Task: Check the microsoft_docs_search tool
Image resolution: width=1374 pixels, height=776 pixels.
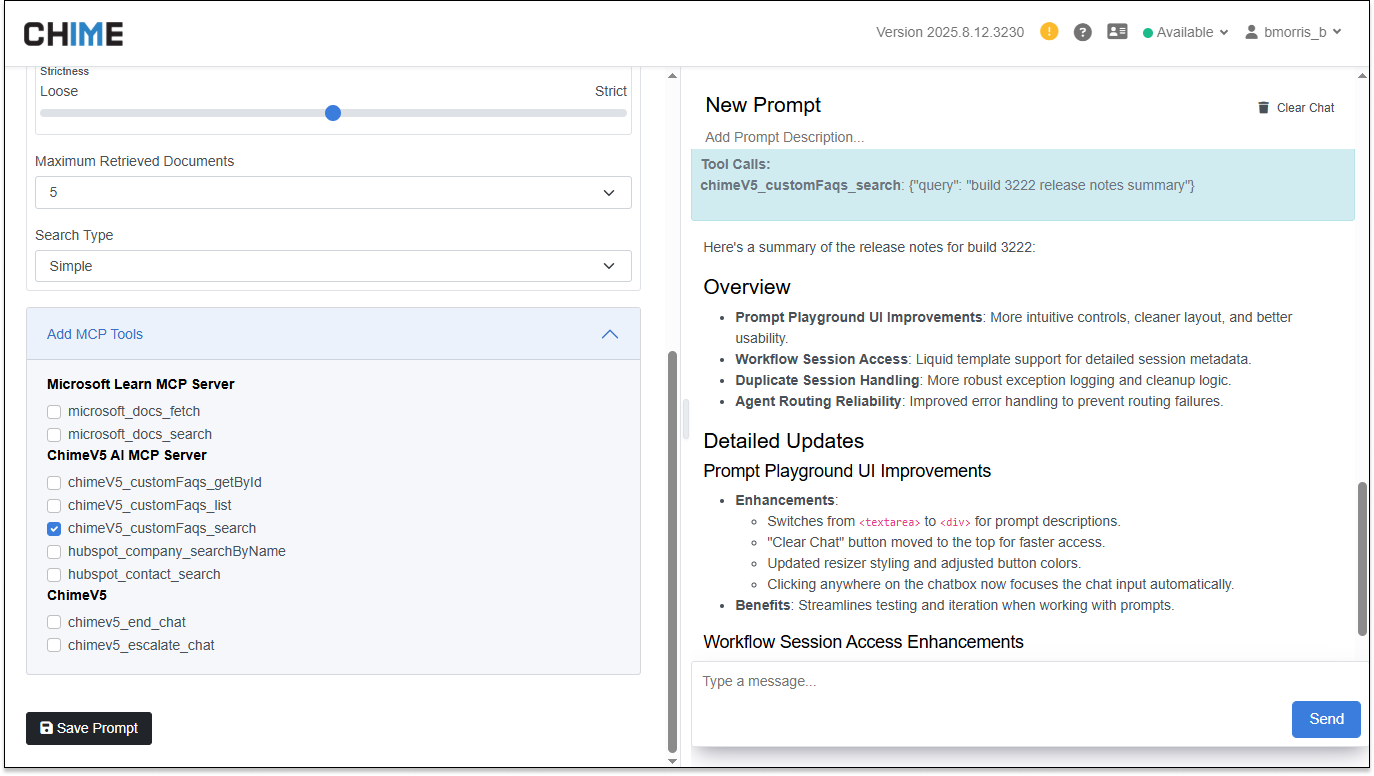Action: [x=54, y=434]
